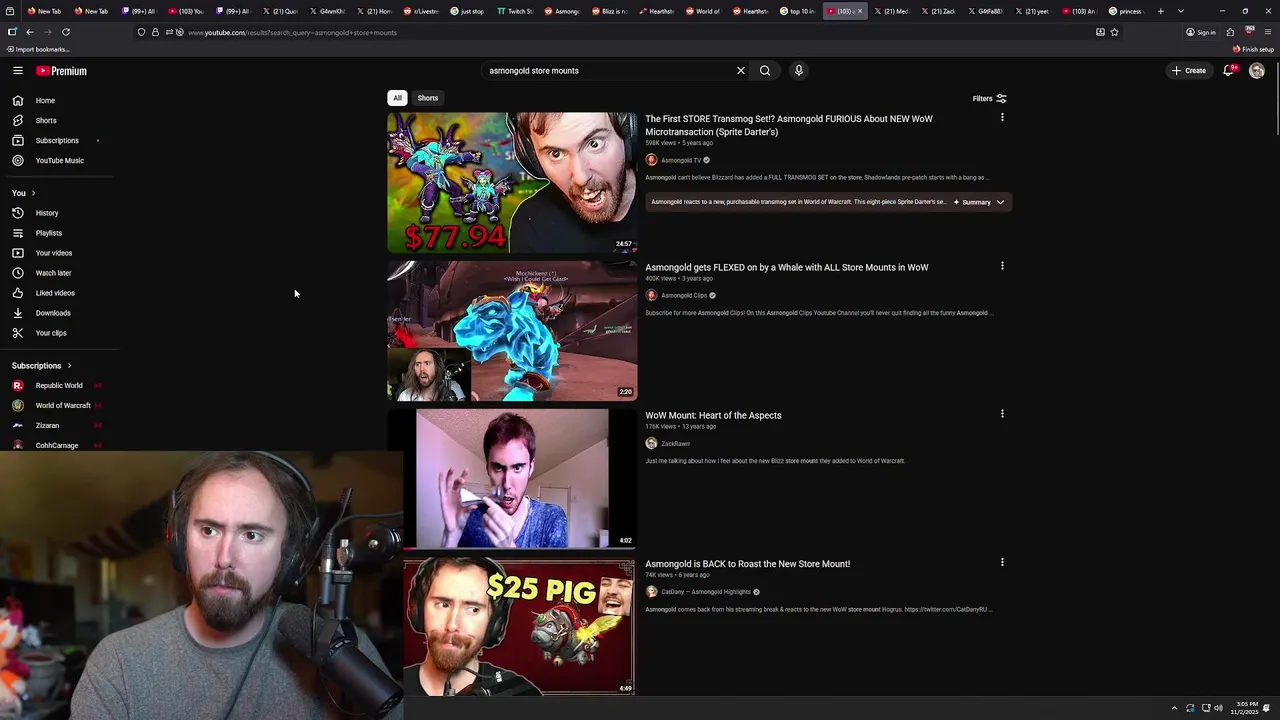Open Republic World subscription channel
Image resolution: width=1280 pixels, height=720 pixels.
(59, 386)
